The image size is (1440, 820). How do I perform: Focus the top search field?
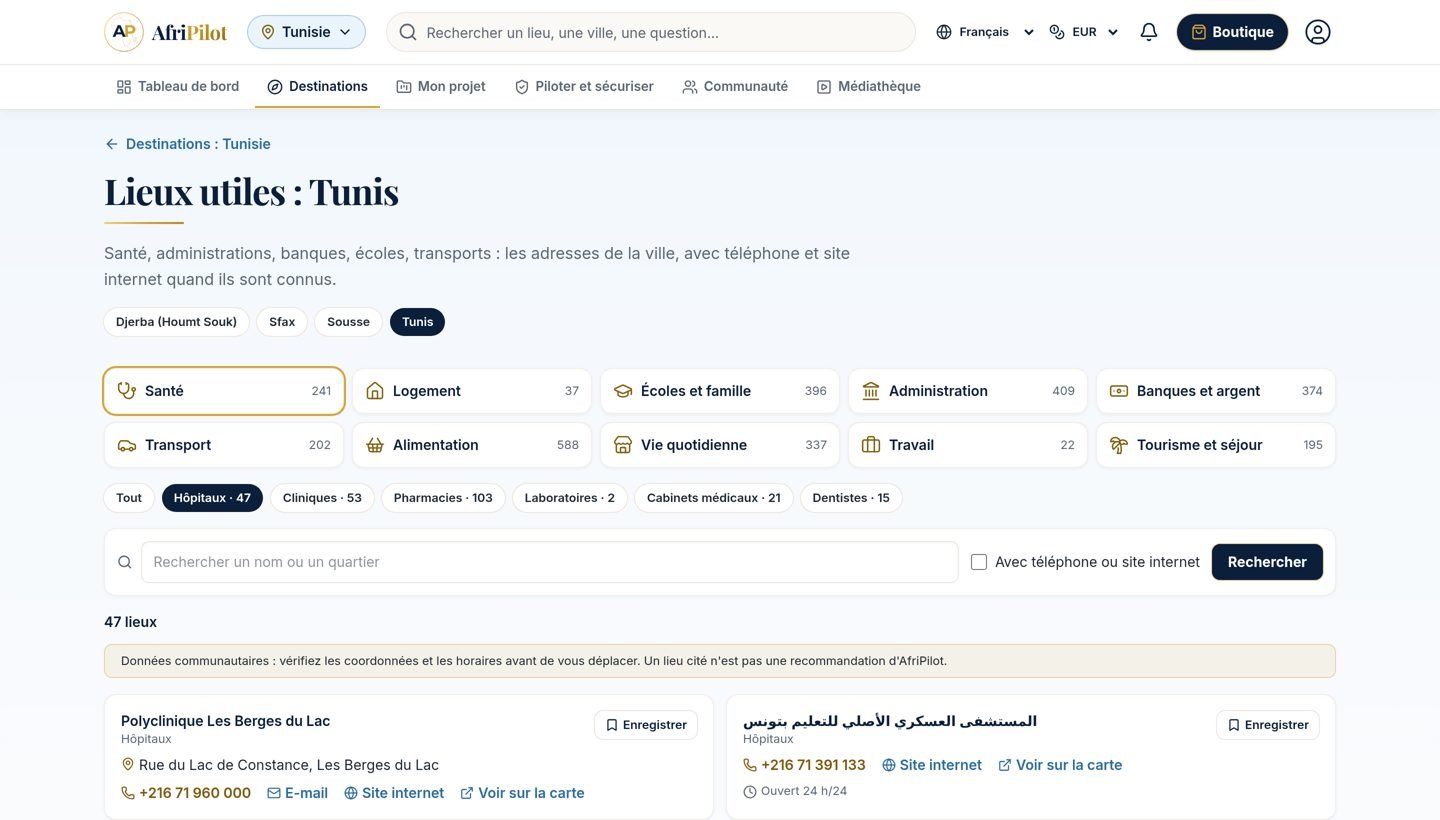(x=651, y=32)
